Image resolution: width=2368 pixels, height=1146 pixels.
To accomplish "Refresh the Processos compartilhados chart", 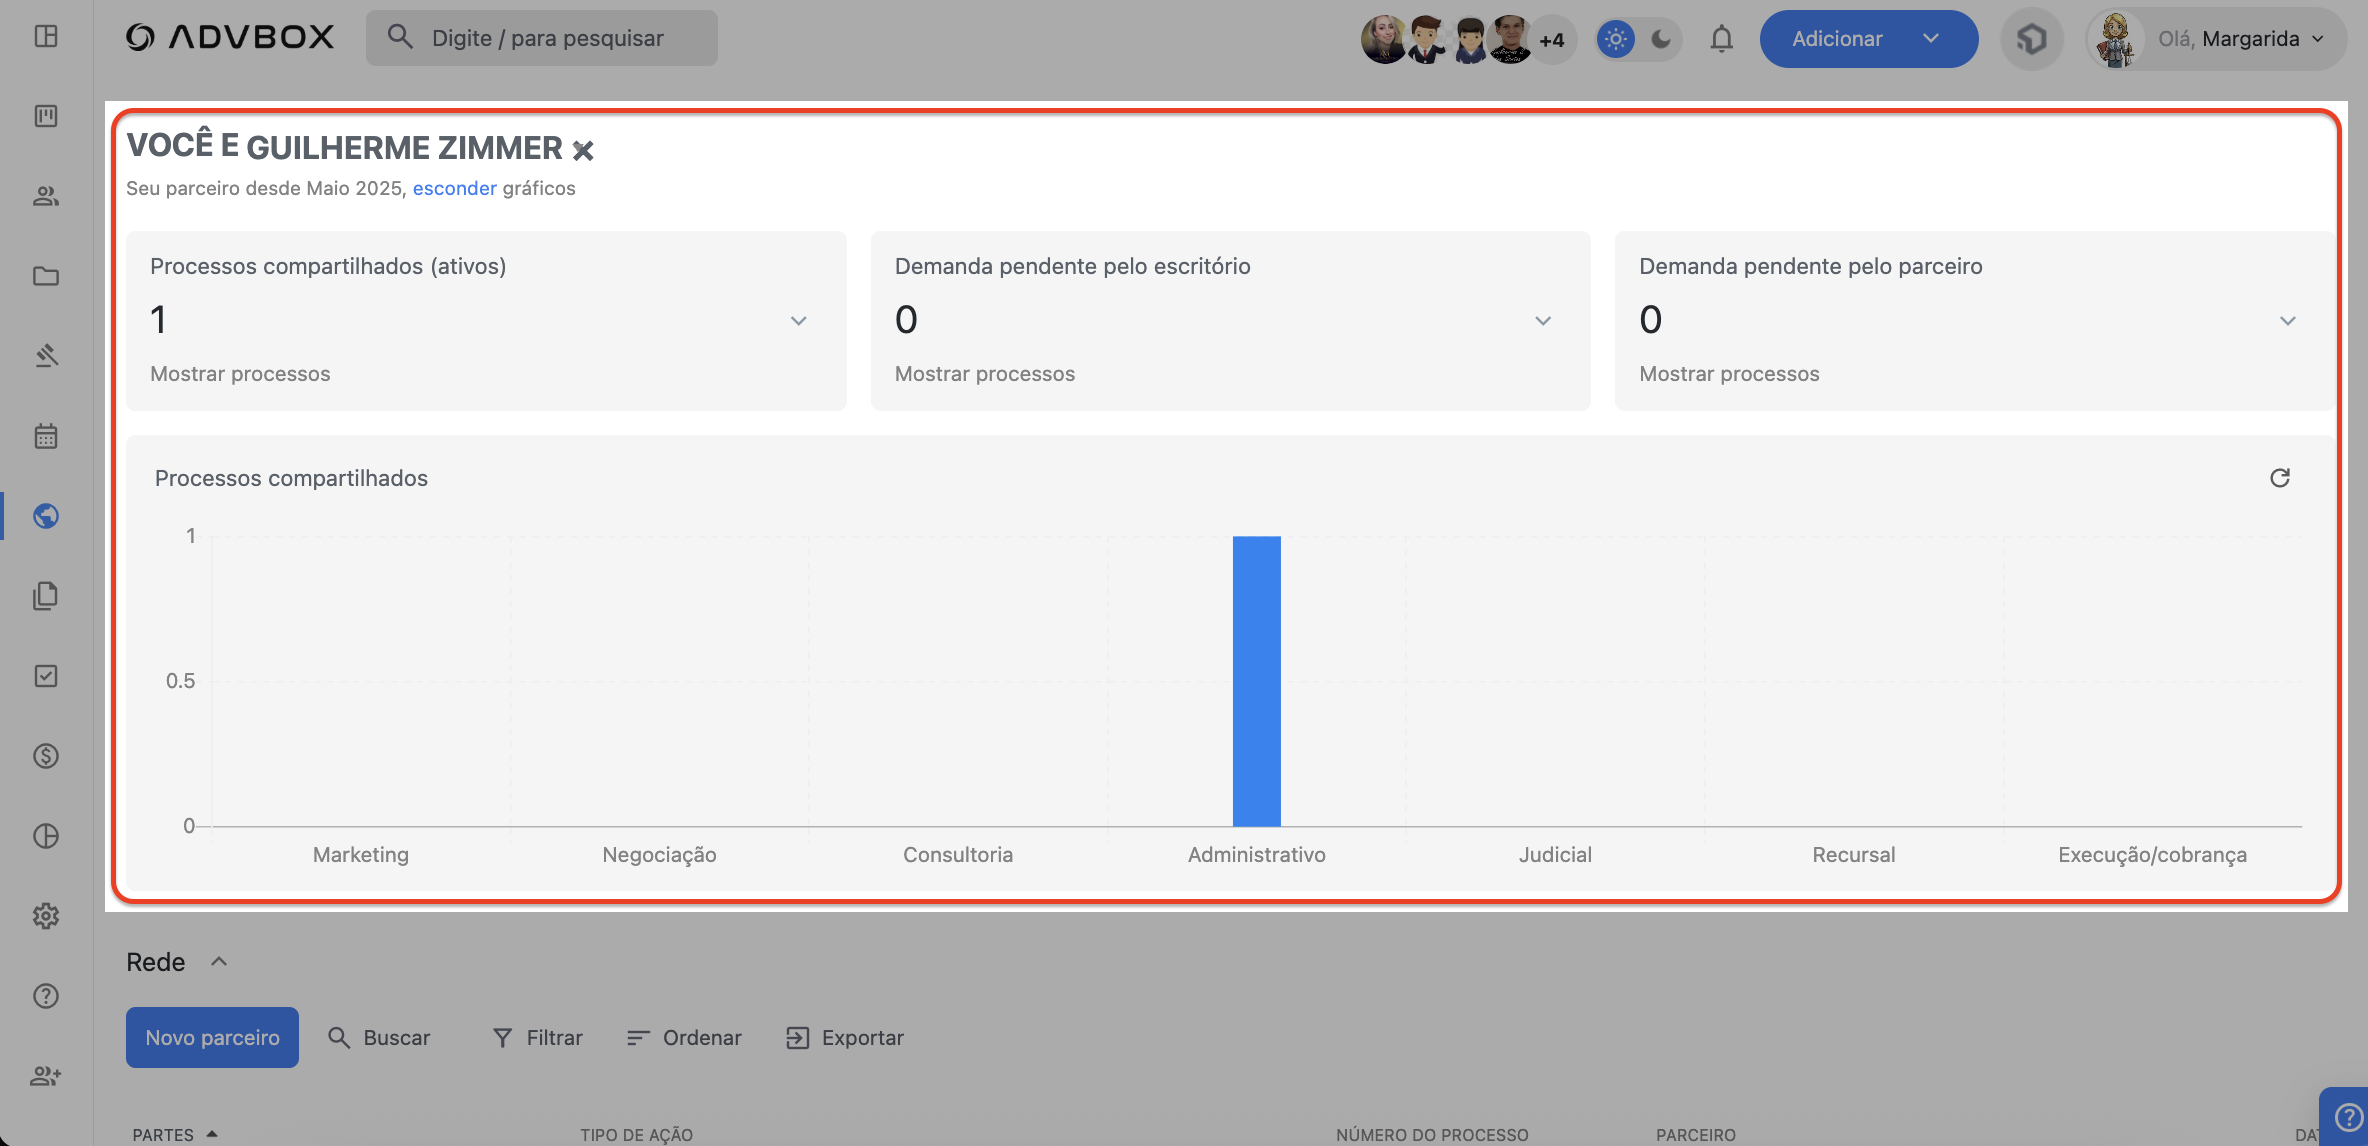I will 2279,478.
